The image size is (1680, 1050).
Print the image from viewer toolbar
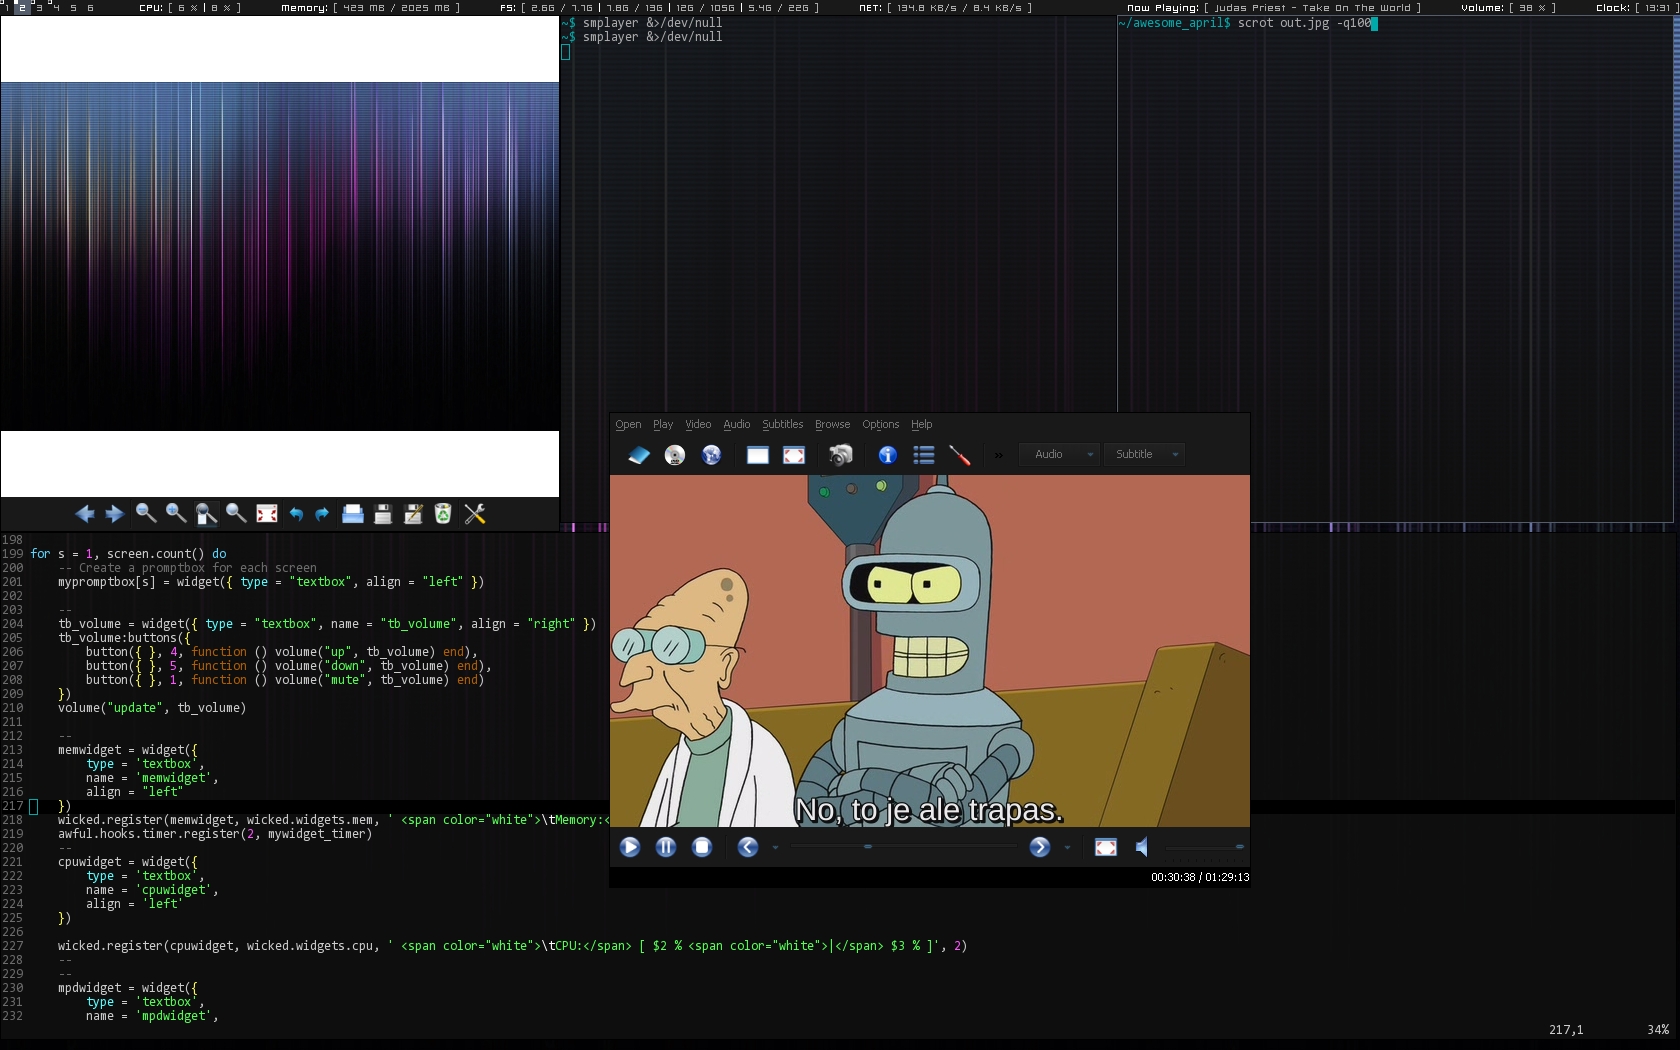(x=353, y=514)
